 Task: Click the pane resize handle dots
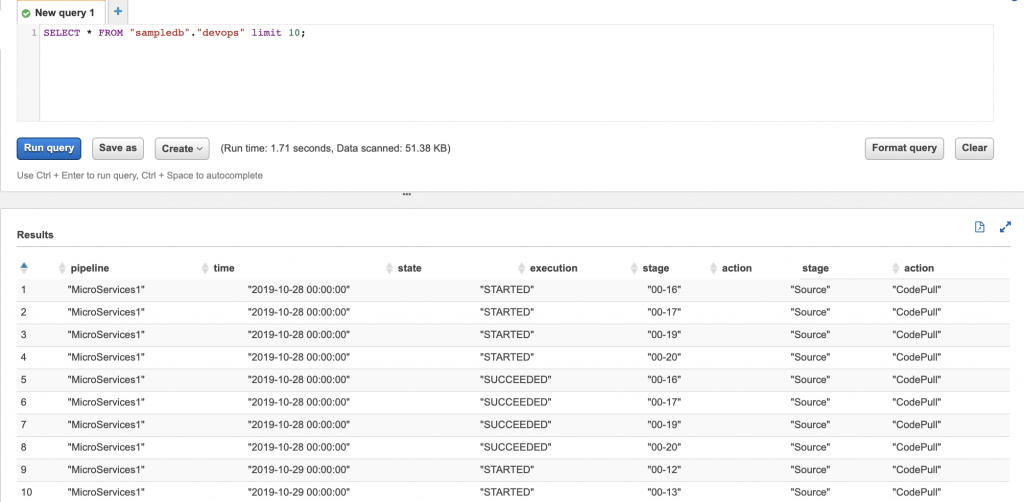point(406,195)
